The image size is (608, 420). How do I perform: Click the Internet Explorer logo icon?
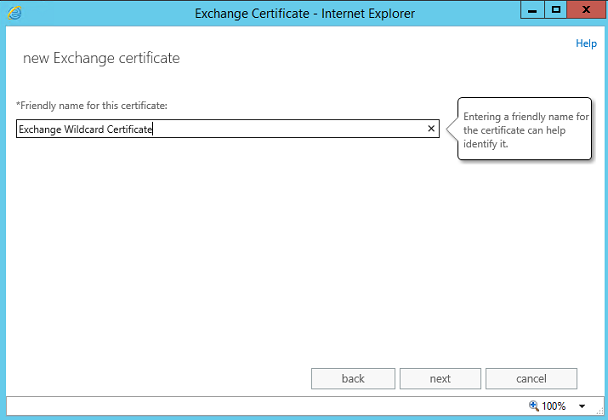pos(14,13)
